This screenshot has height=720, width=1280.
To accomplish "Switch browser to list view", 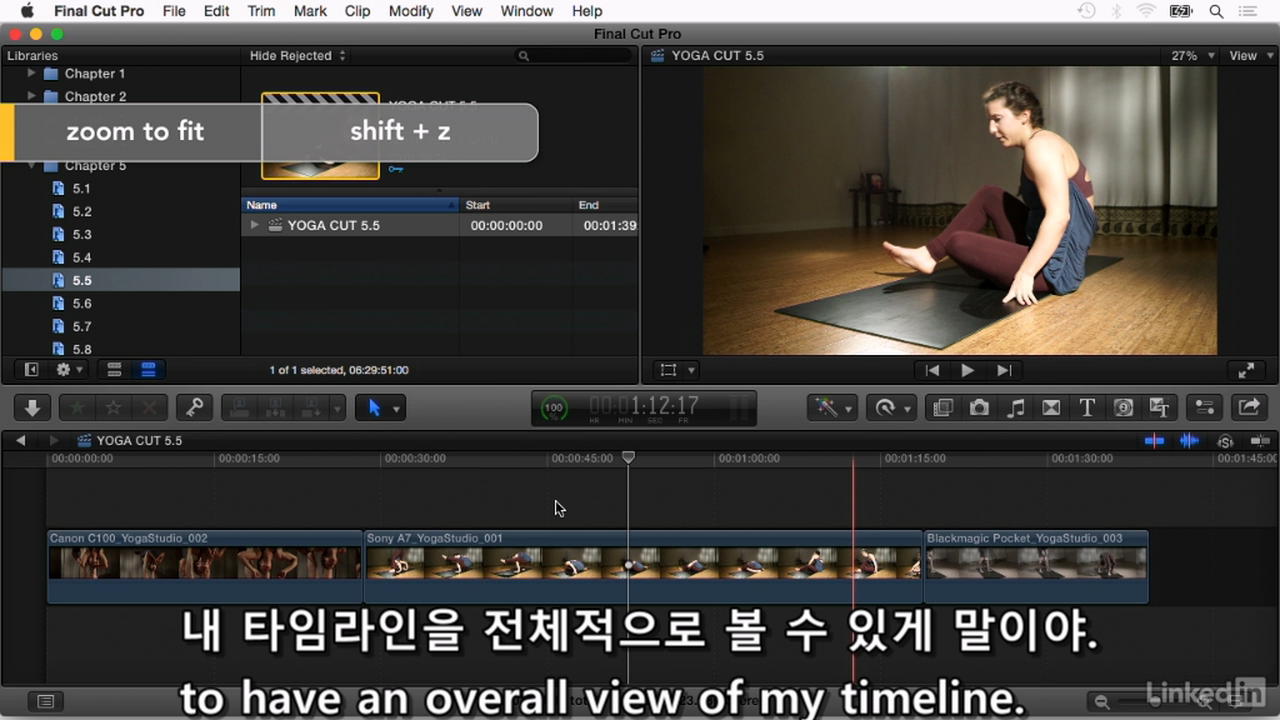I will click(x=148, y=370).
